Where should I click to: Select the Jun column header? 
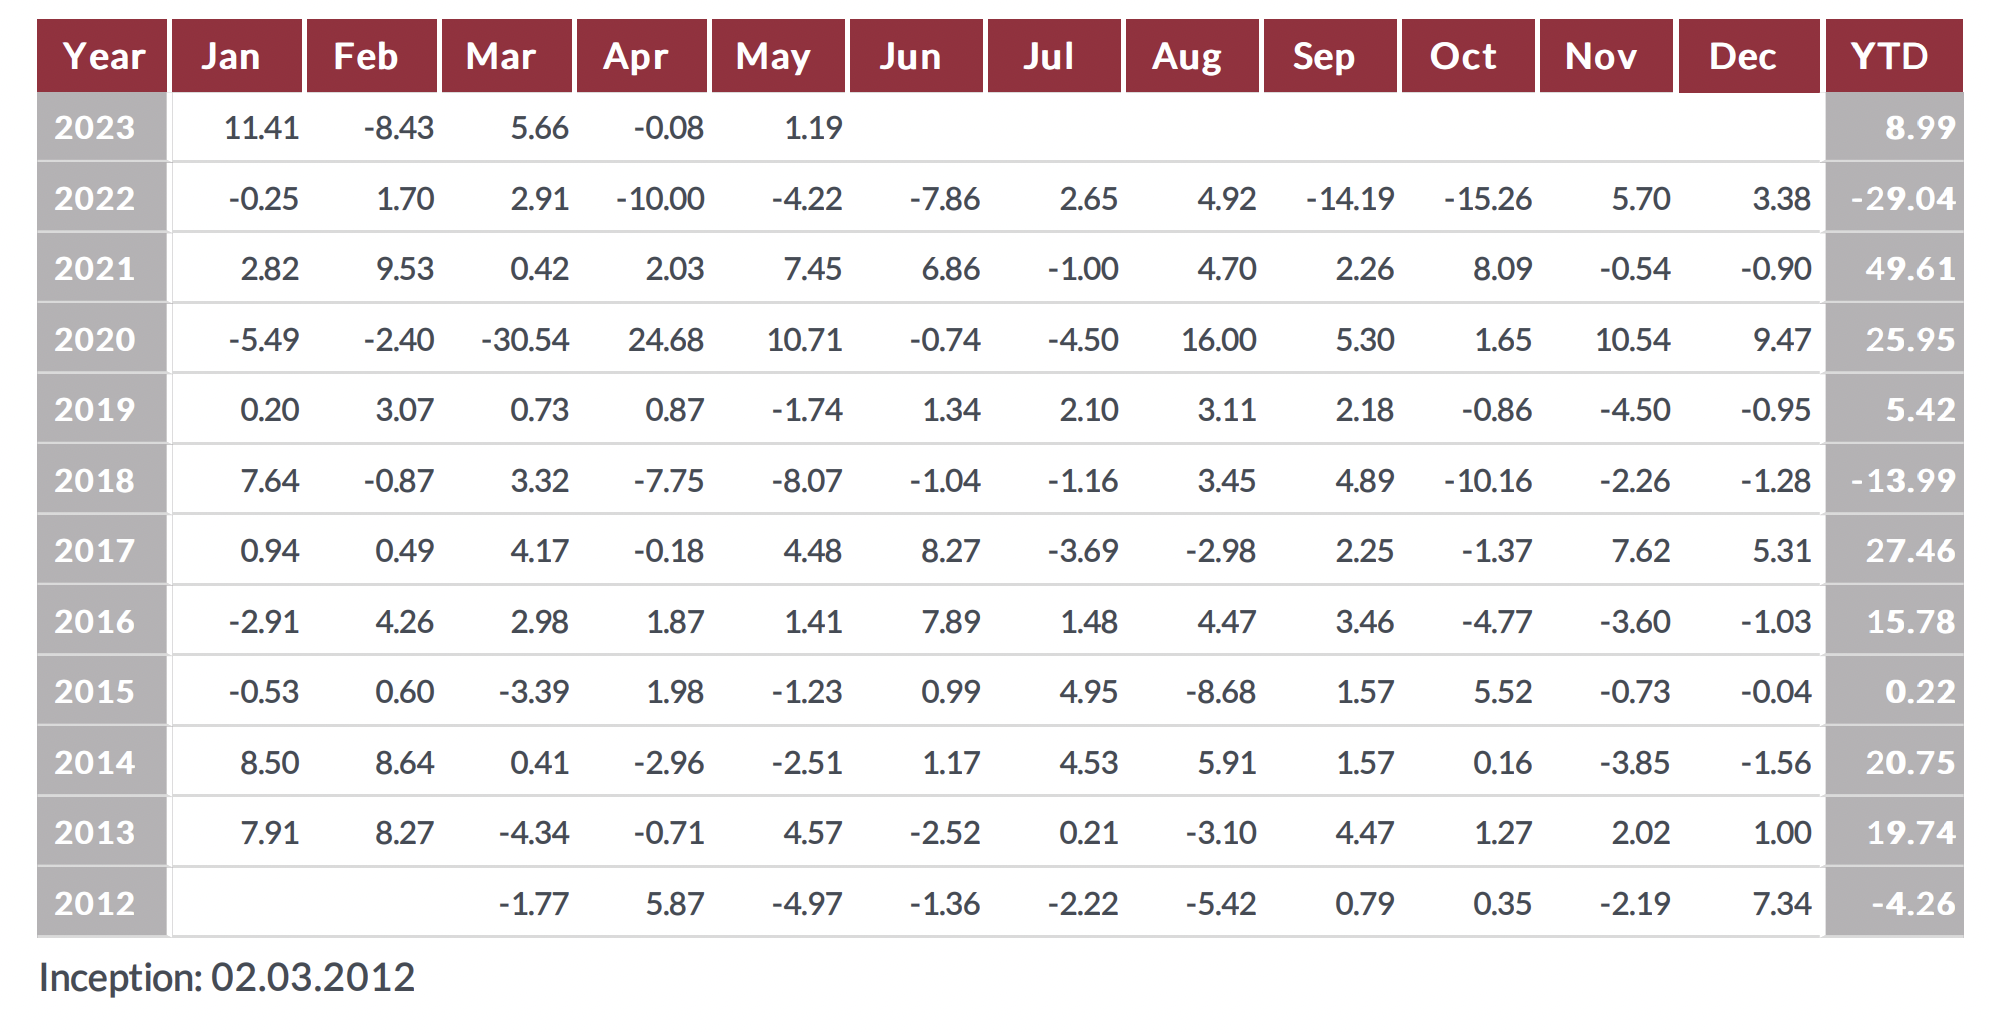[910, 56]
